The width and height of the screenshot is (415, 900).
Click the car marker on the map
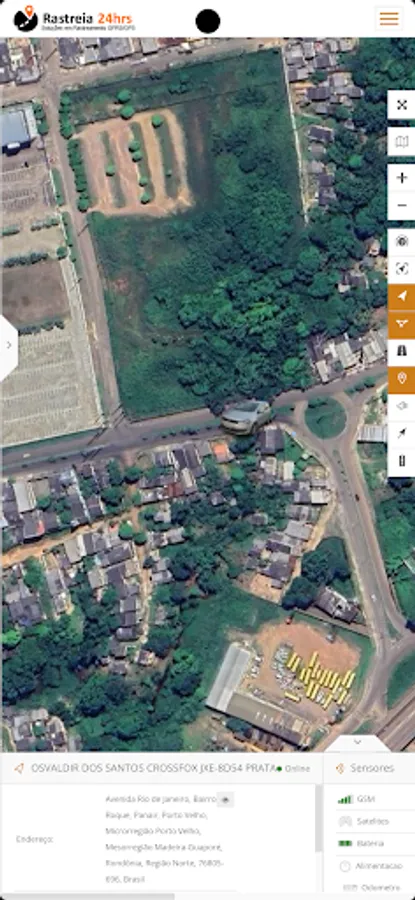coord(246,417)
